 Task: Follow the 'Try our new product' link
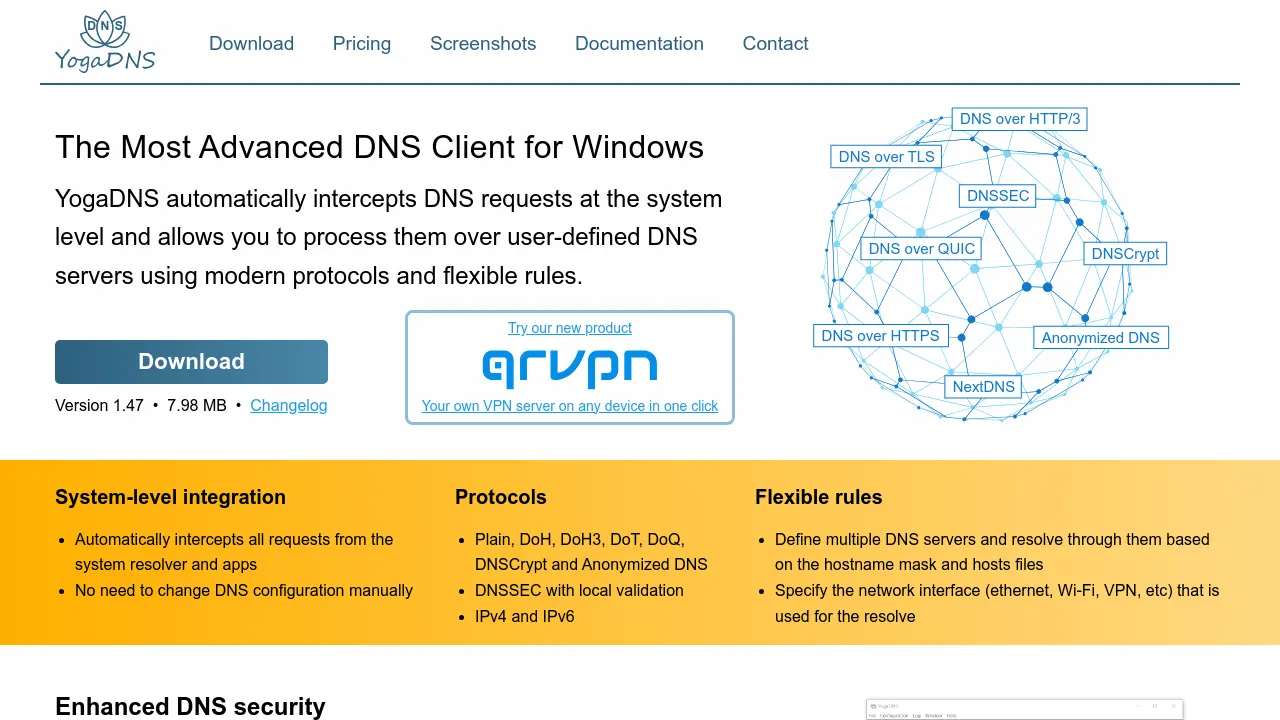click(x=570, y=328)
